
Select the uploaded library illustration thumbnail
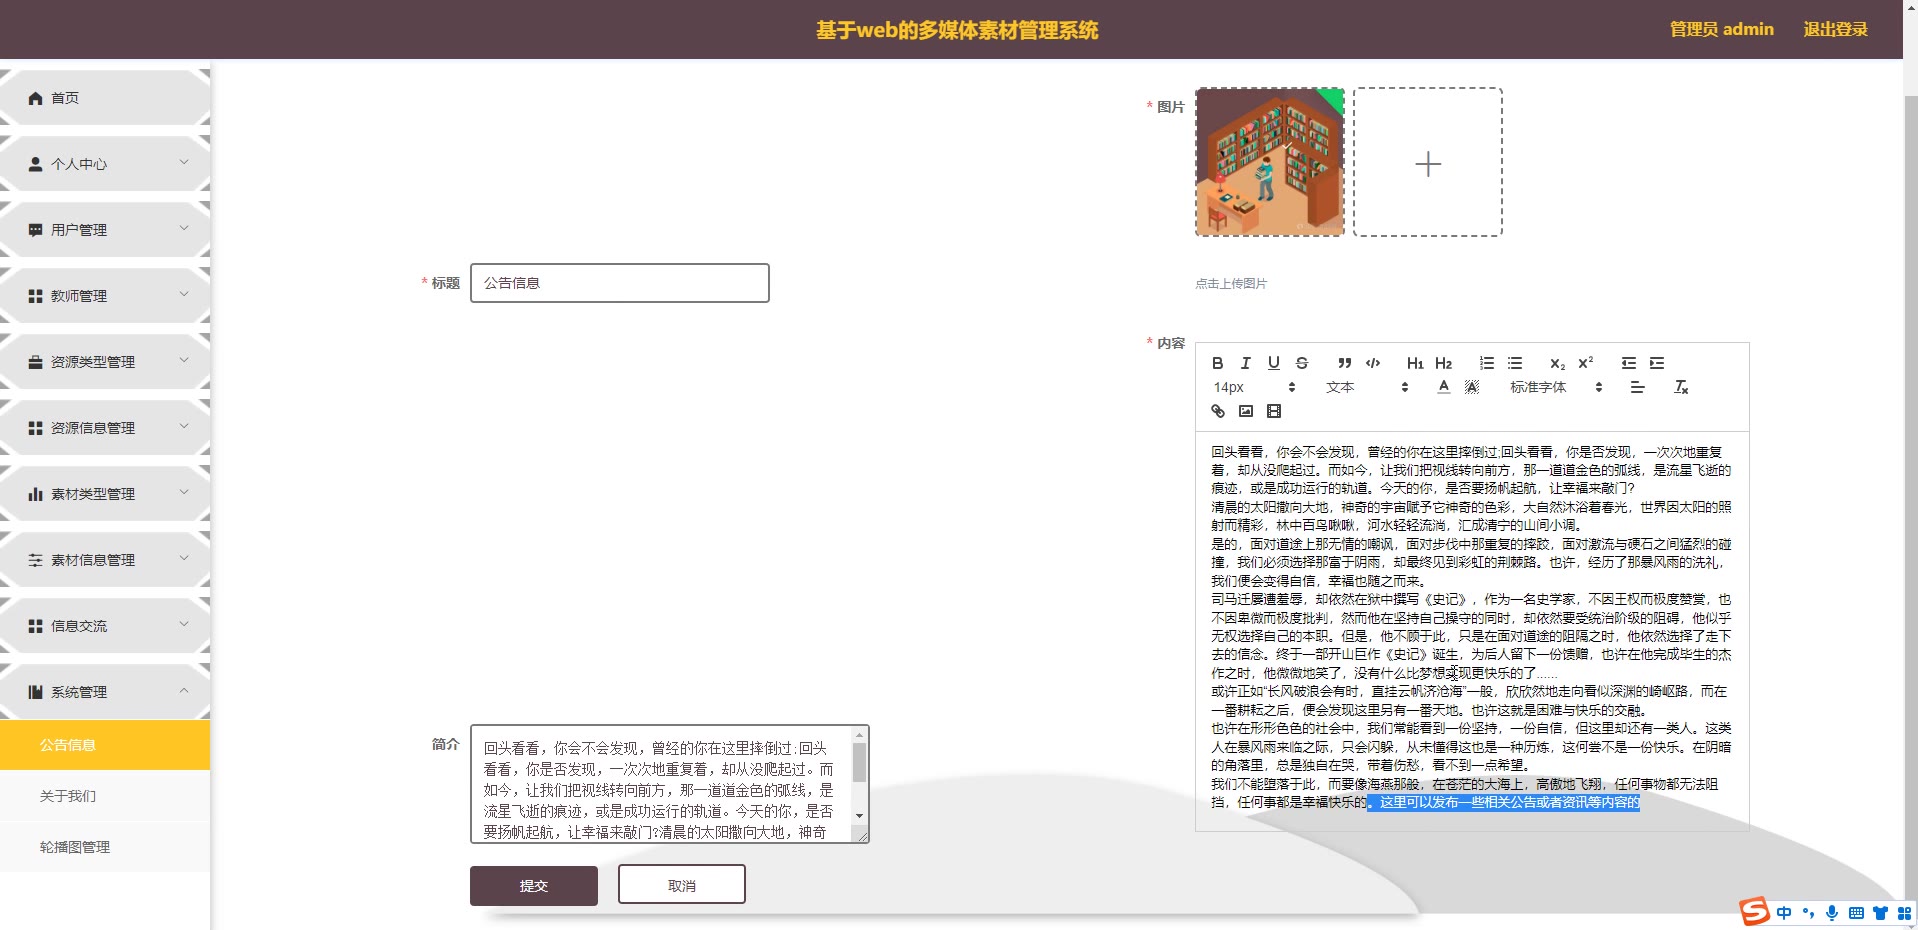pyautogui.click(x=1270, y=162)
